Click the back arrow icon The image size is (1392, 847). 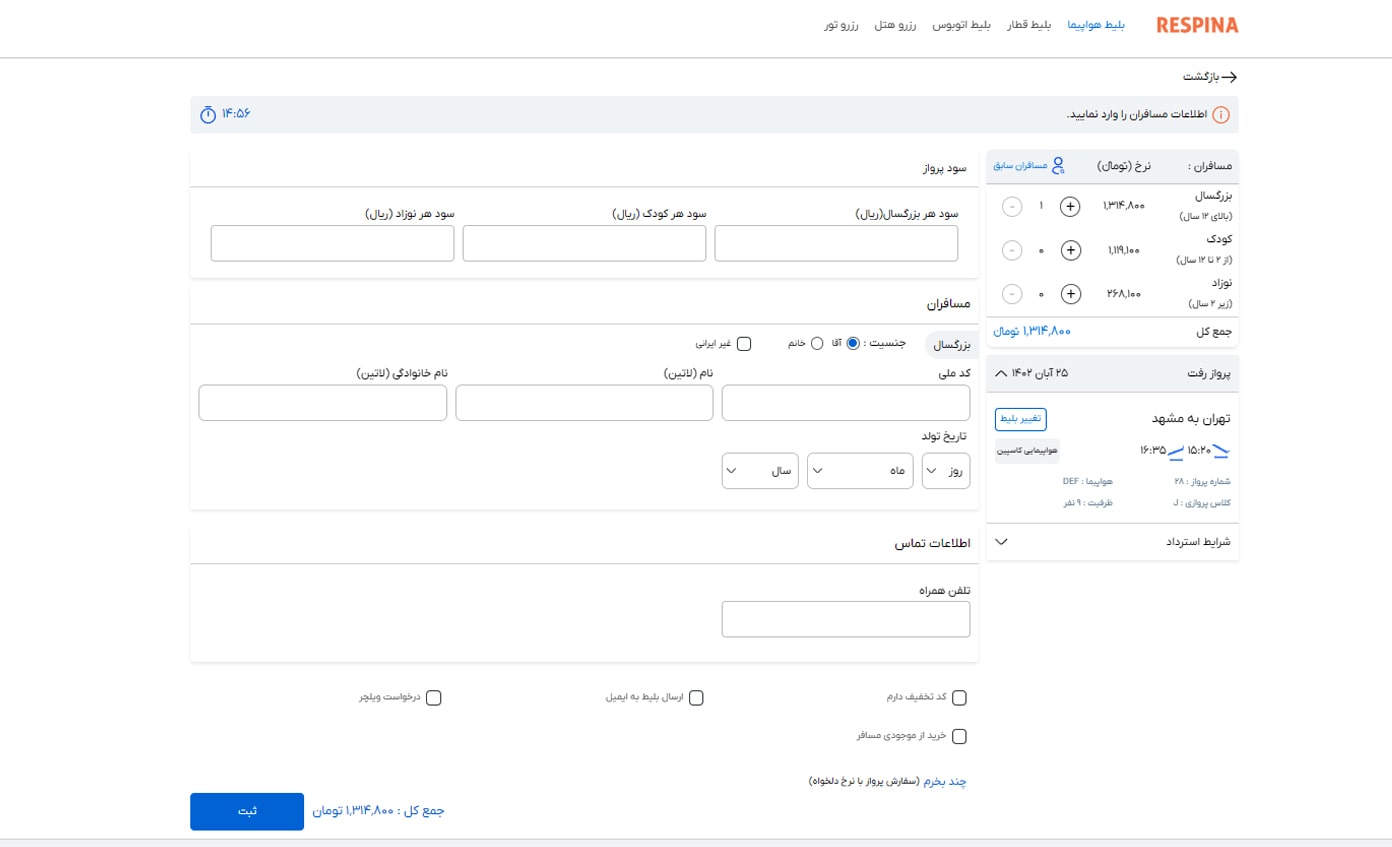[x=1228, y=77]
